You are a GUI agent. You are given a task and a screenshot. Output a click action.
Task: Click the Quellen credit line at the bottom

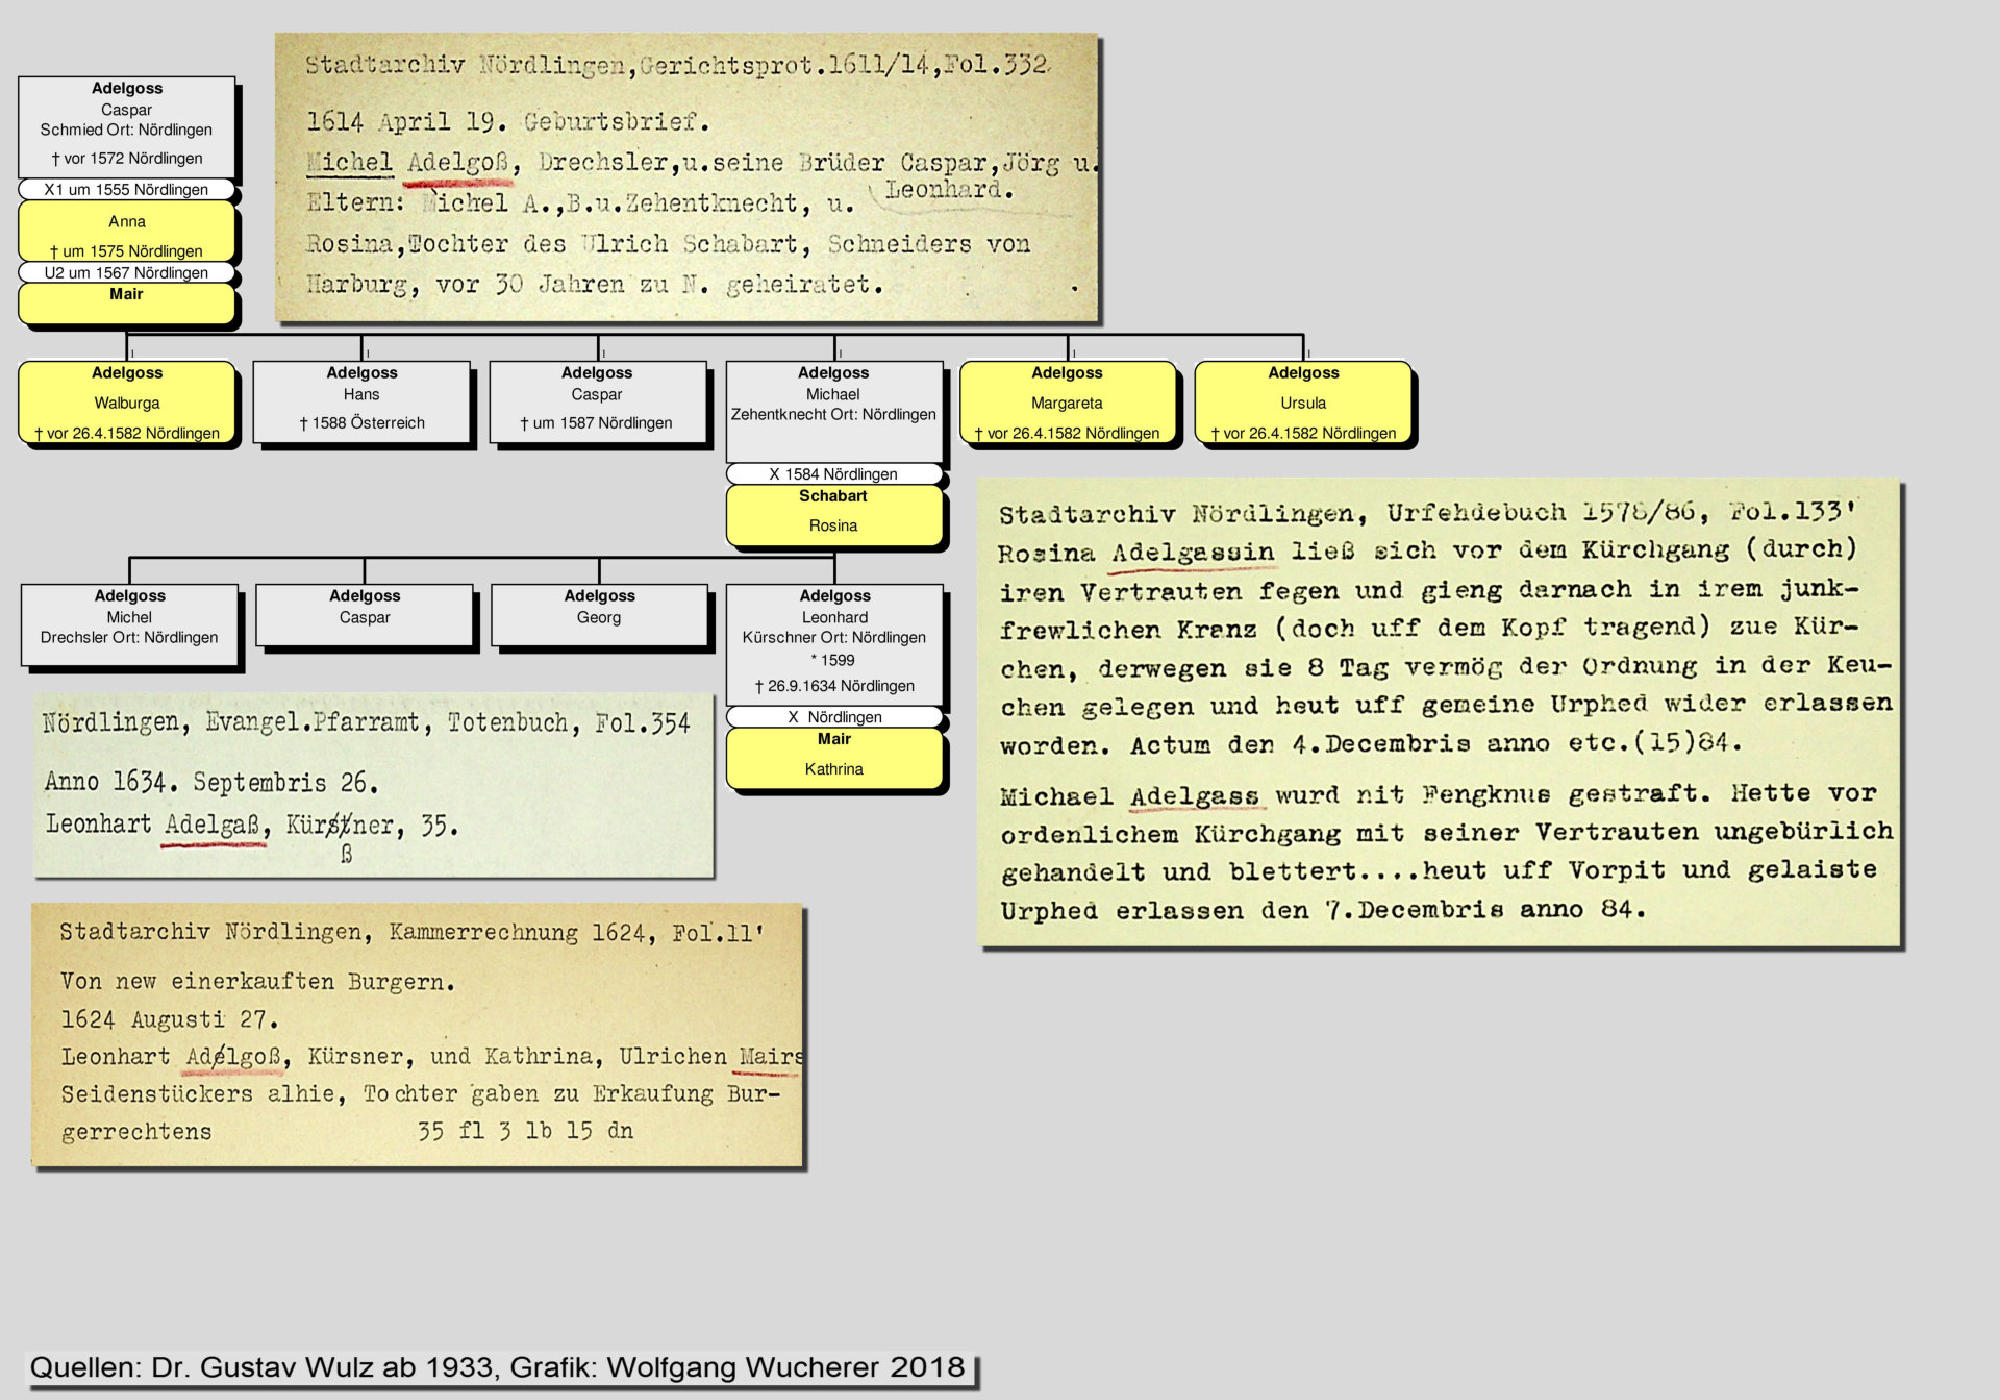(x=497, y=1368)
